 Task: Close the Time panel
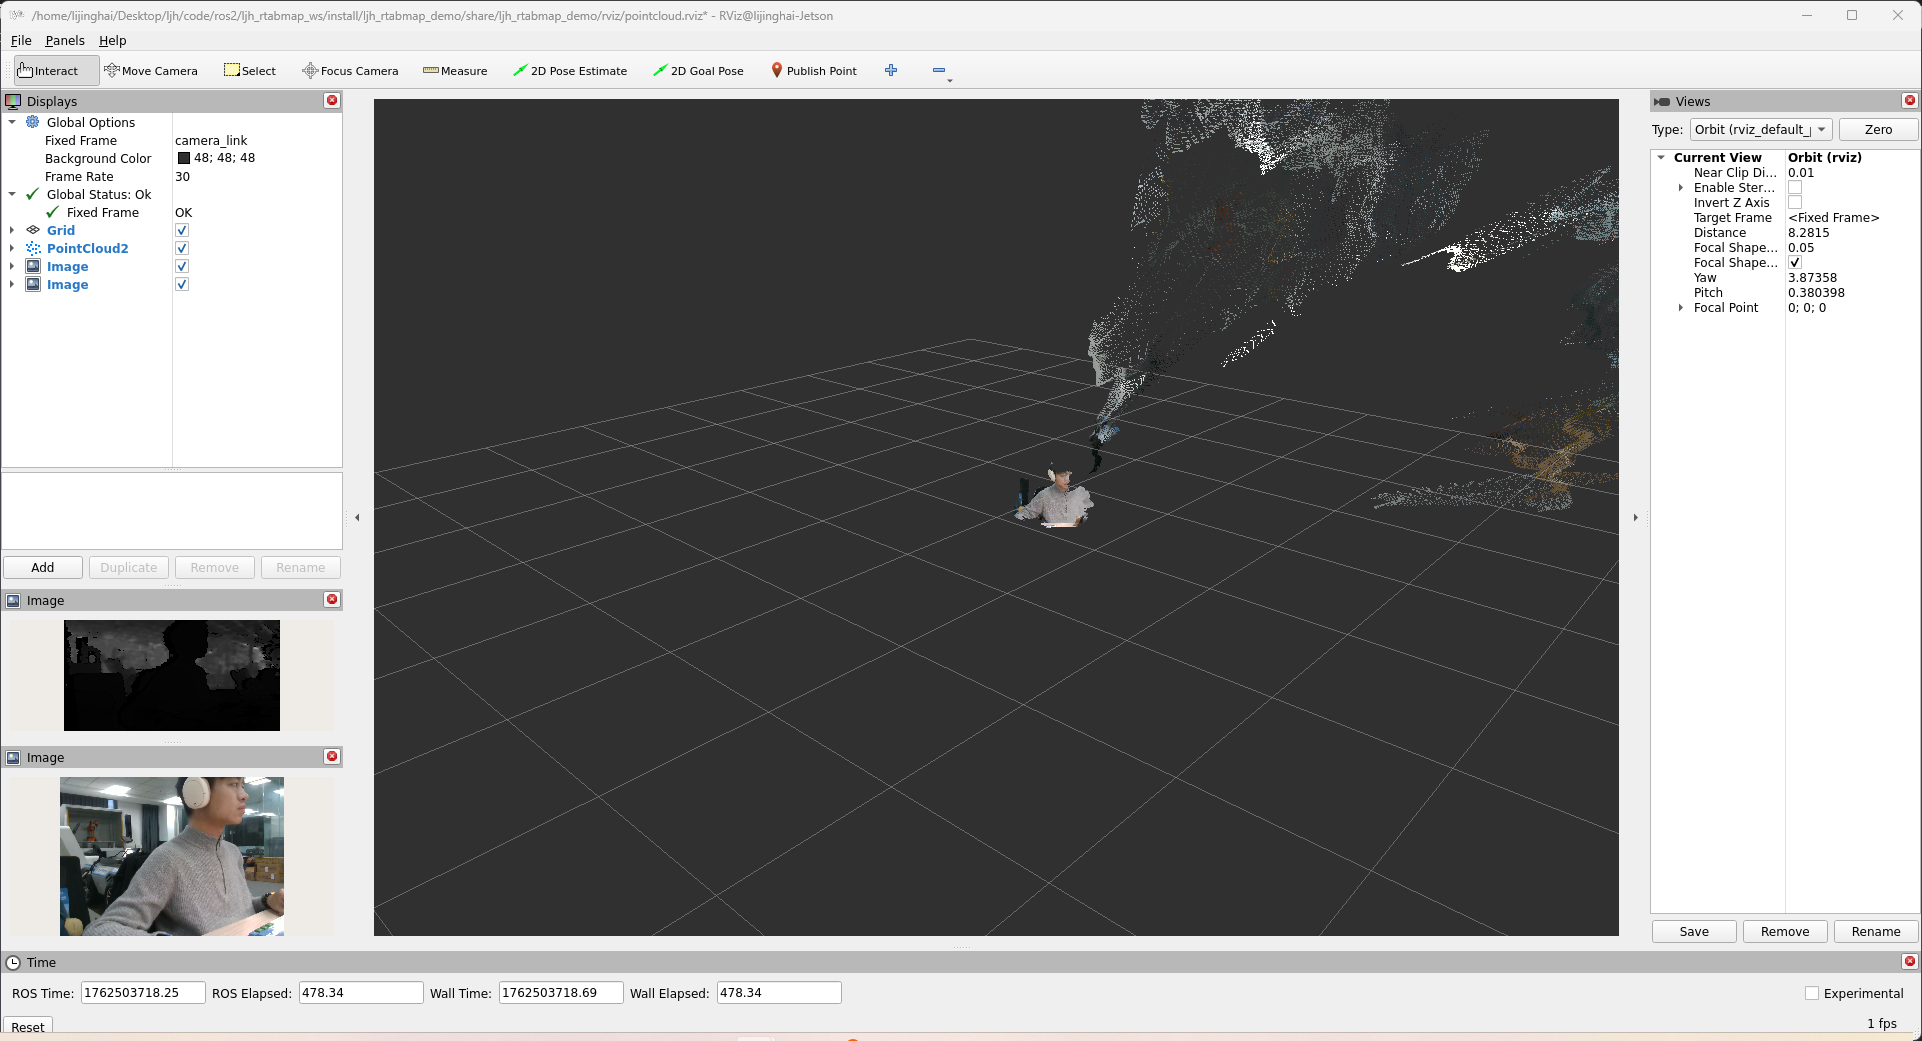coord(1910,961)
